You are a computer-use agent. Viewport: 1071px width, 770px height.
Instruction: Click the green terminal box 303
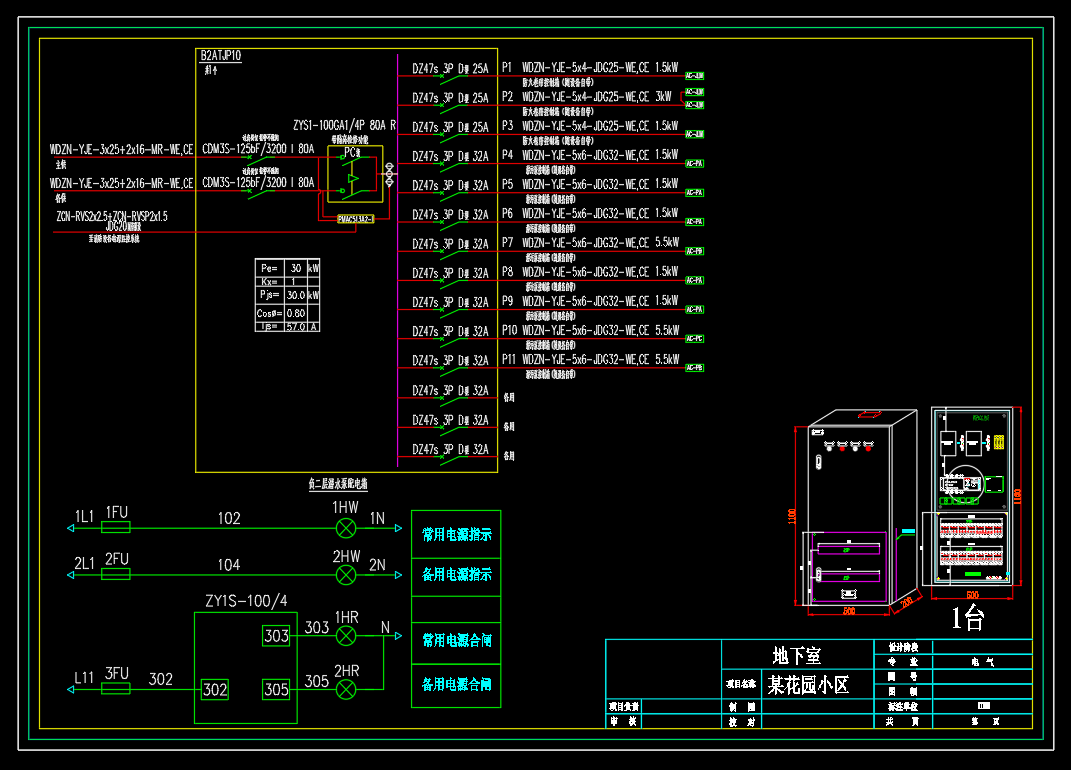coord(276,636)
